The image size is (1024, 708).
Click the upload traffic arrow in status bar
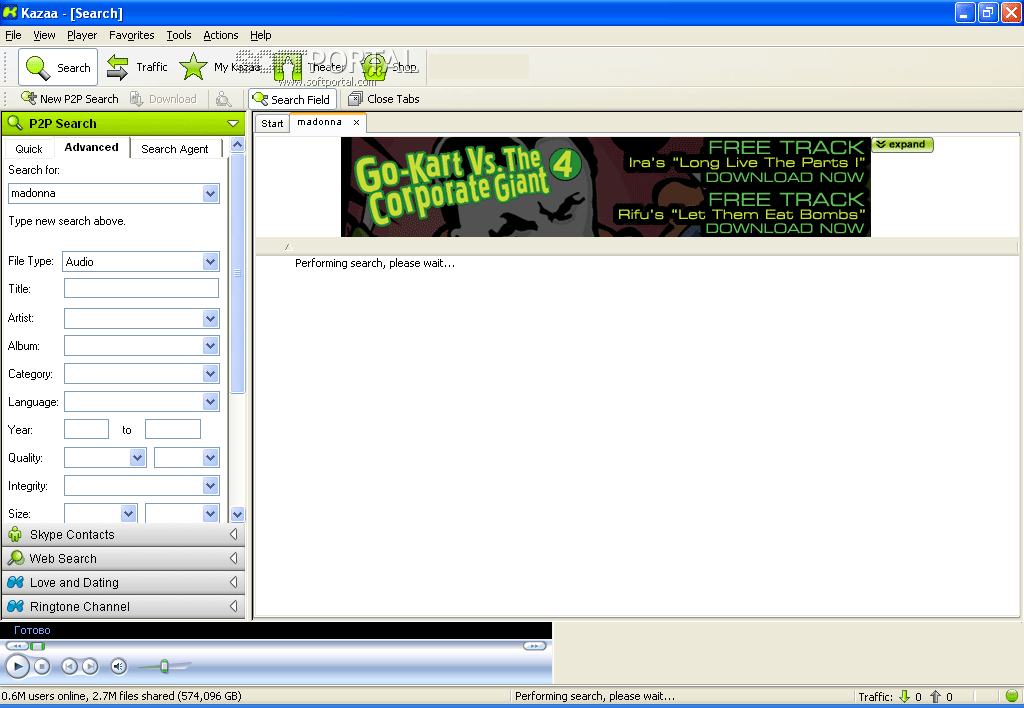[x=935, y=696]
